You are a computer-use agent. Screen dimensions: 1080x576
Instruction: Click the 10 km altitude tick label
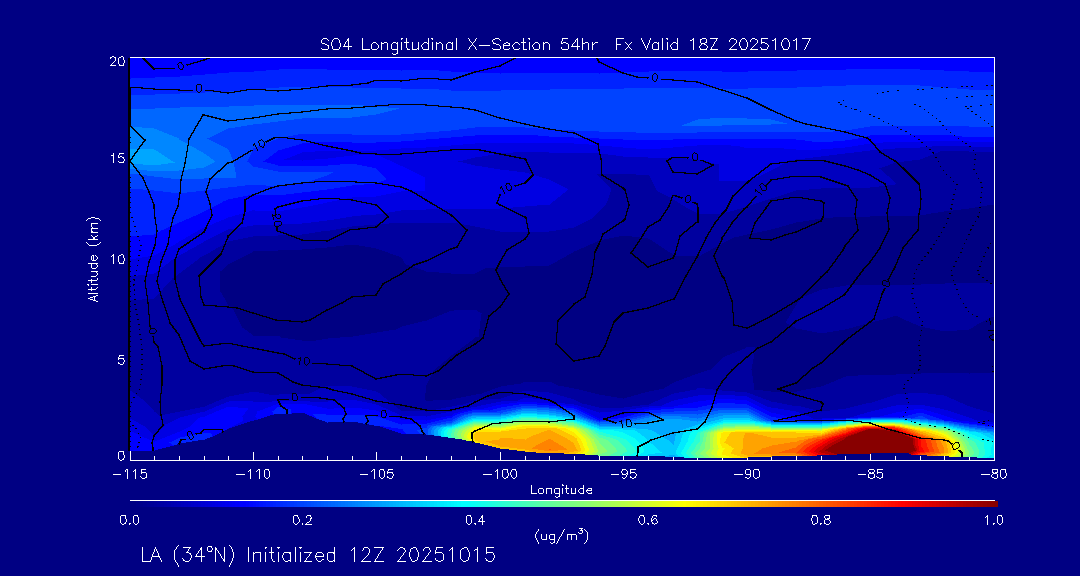click(x=115, y=259)
